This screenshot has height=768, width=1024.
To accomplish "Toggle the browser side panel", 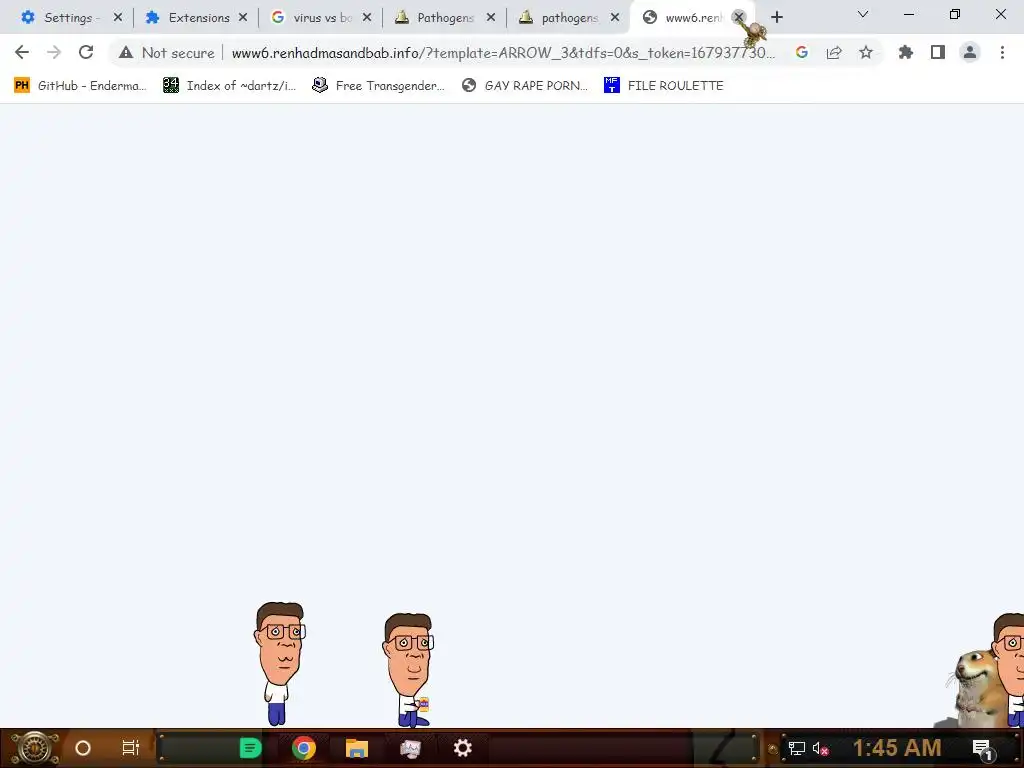I will click(938, 52).
